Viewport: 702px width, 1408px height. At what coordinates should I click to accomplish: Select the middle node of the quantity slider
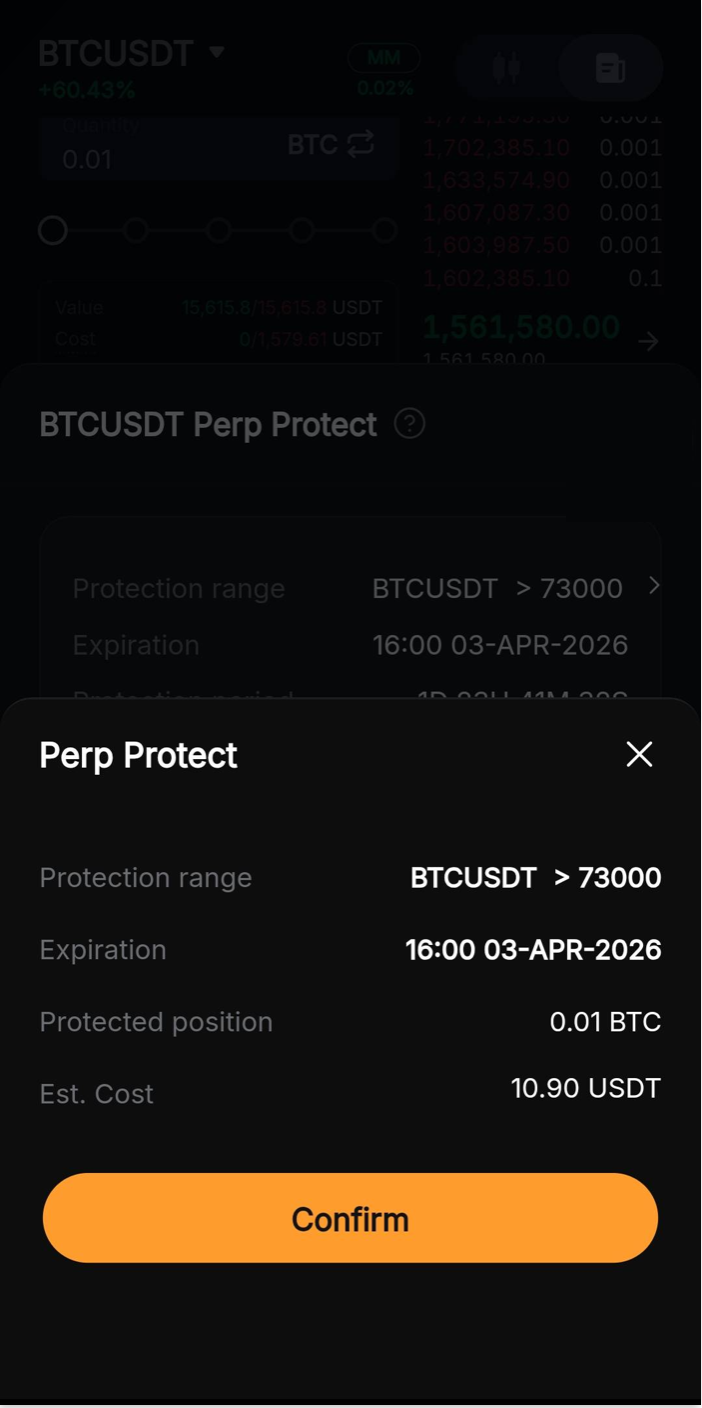coord(219,231)
